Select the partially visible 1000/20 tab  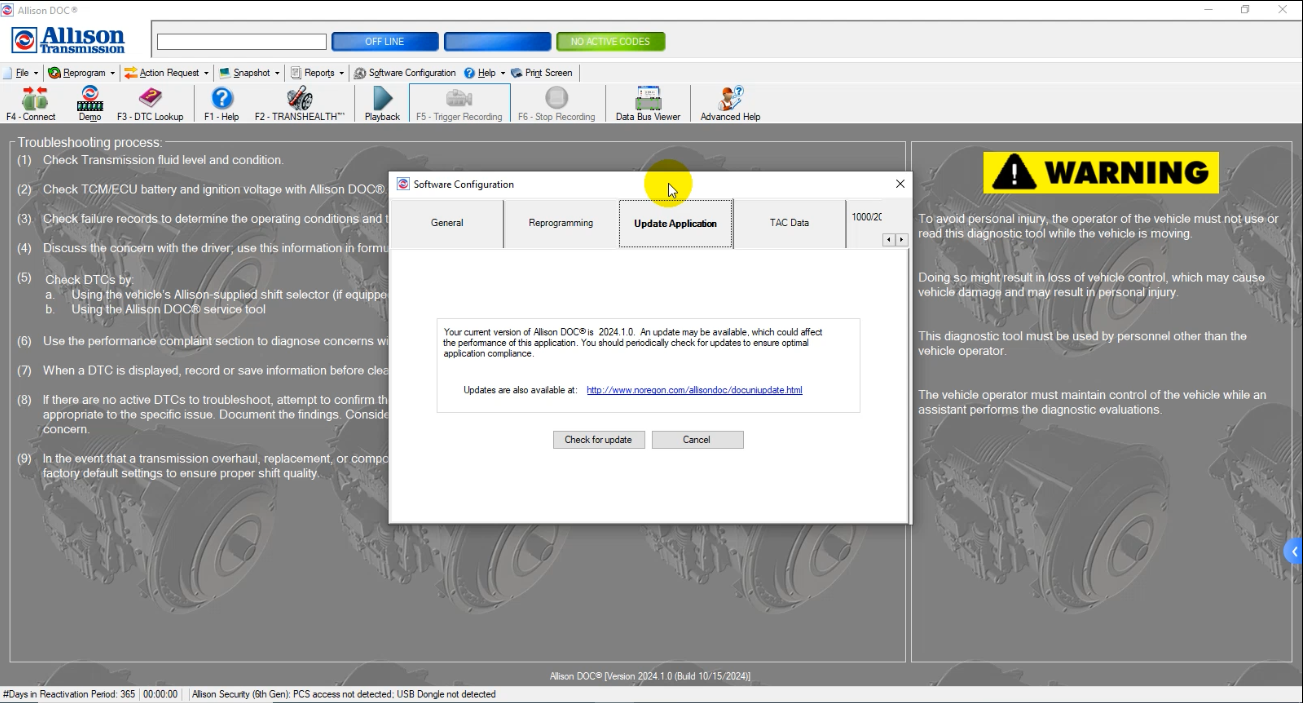click(x=866, y=217)
